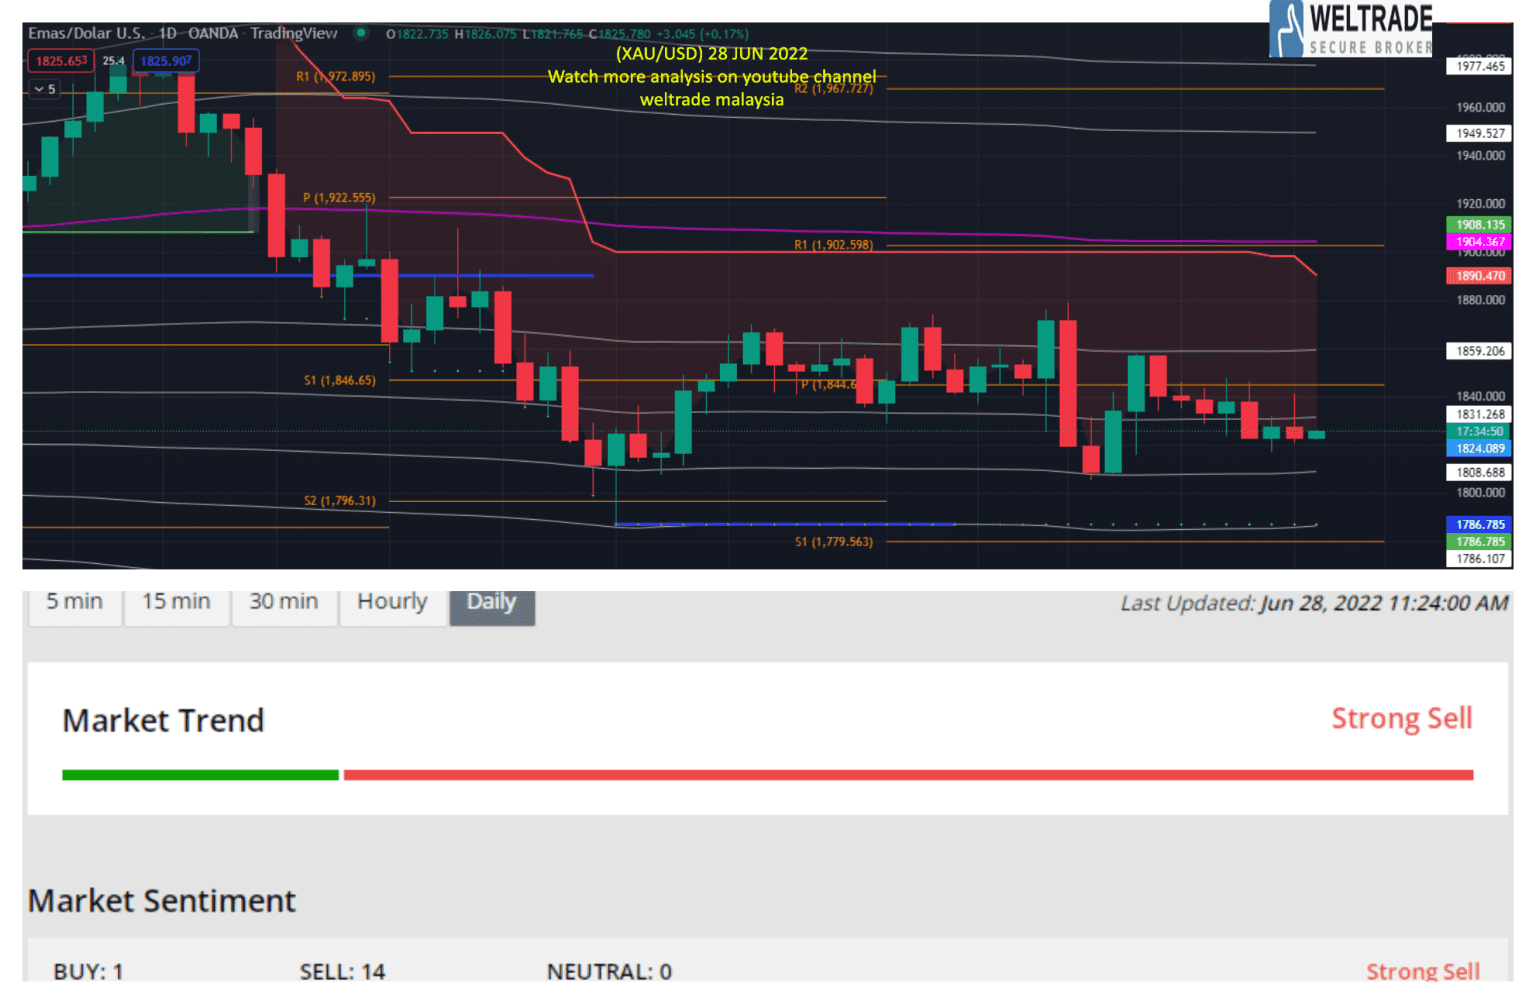
Task: Click blue price axis tag 1824.089
Action: coord(1480,449)
